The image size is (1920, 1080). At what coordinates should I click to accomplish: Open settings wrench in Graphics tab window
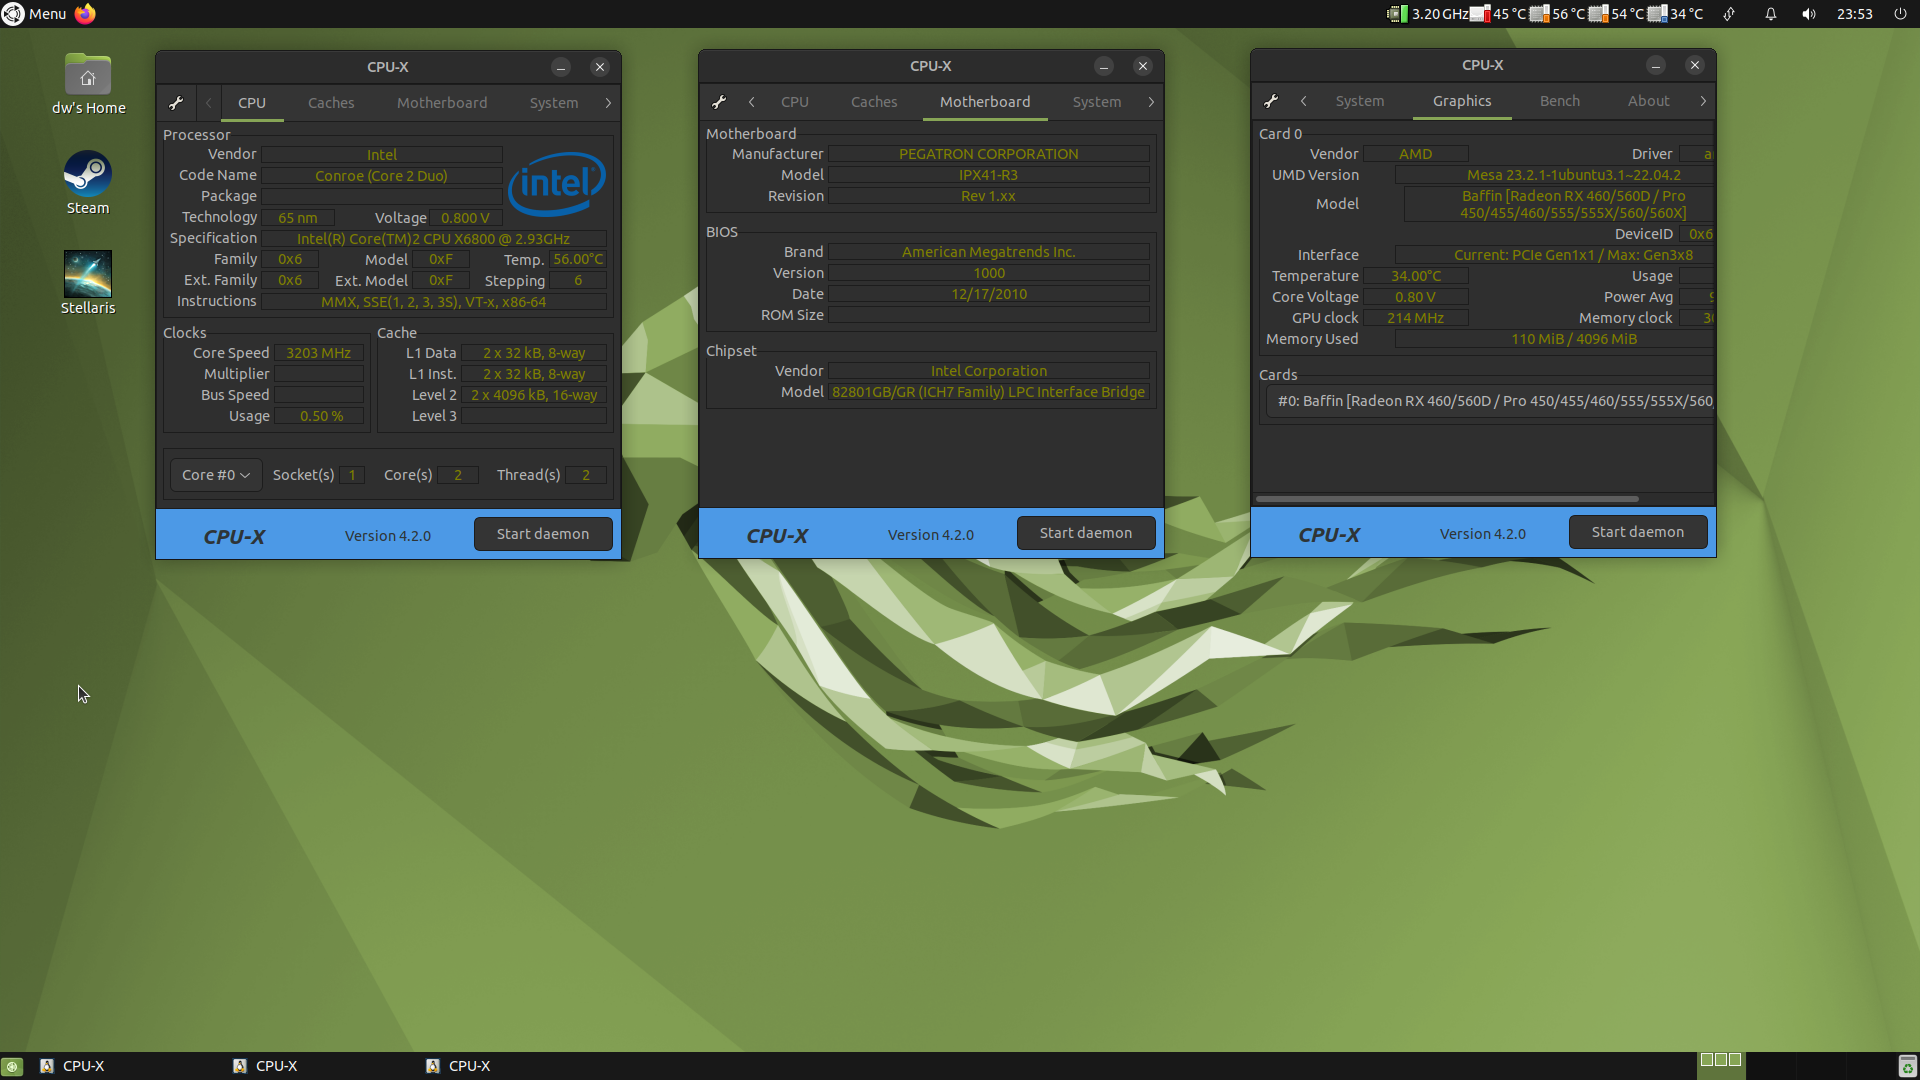pyautogui.click(x=1271, y=101)
